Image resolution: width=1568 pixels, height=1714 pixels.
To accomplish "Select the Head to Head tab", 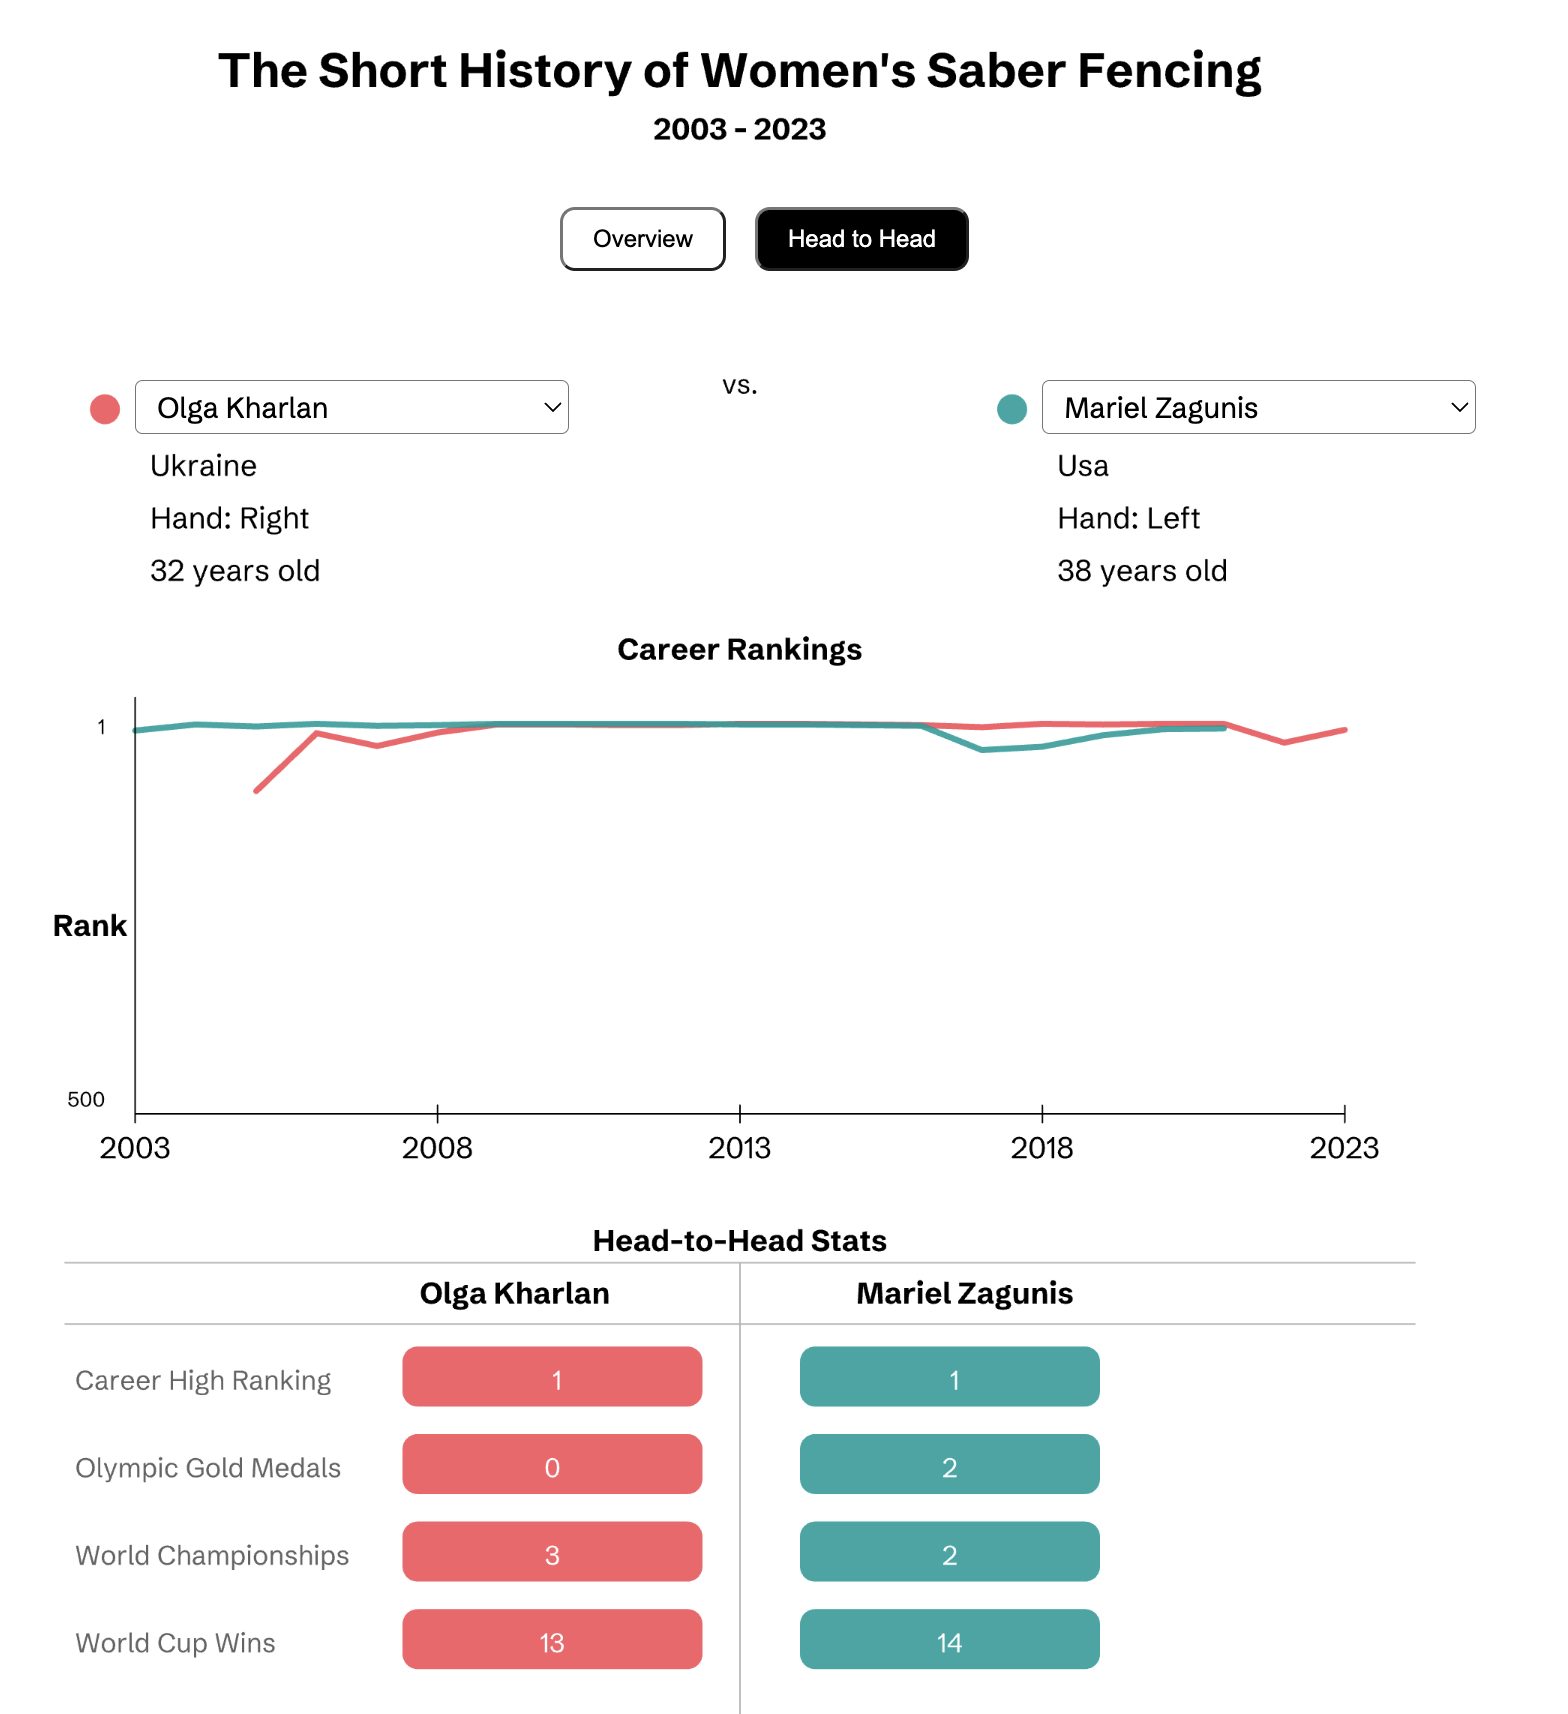I will tap(861, 239).
